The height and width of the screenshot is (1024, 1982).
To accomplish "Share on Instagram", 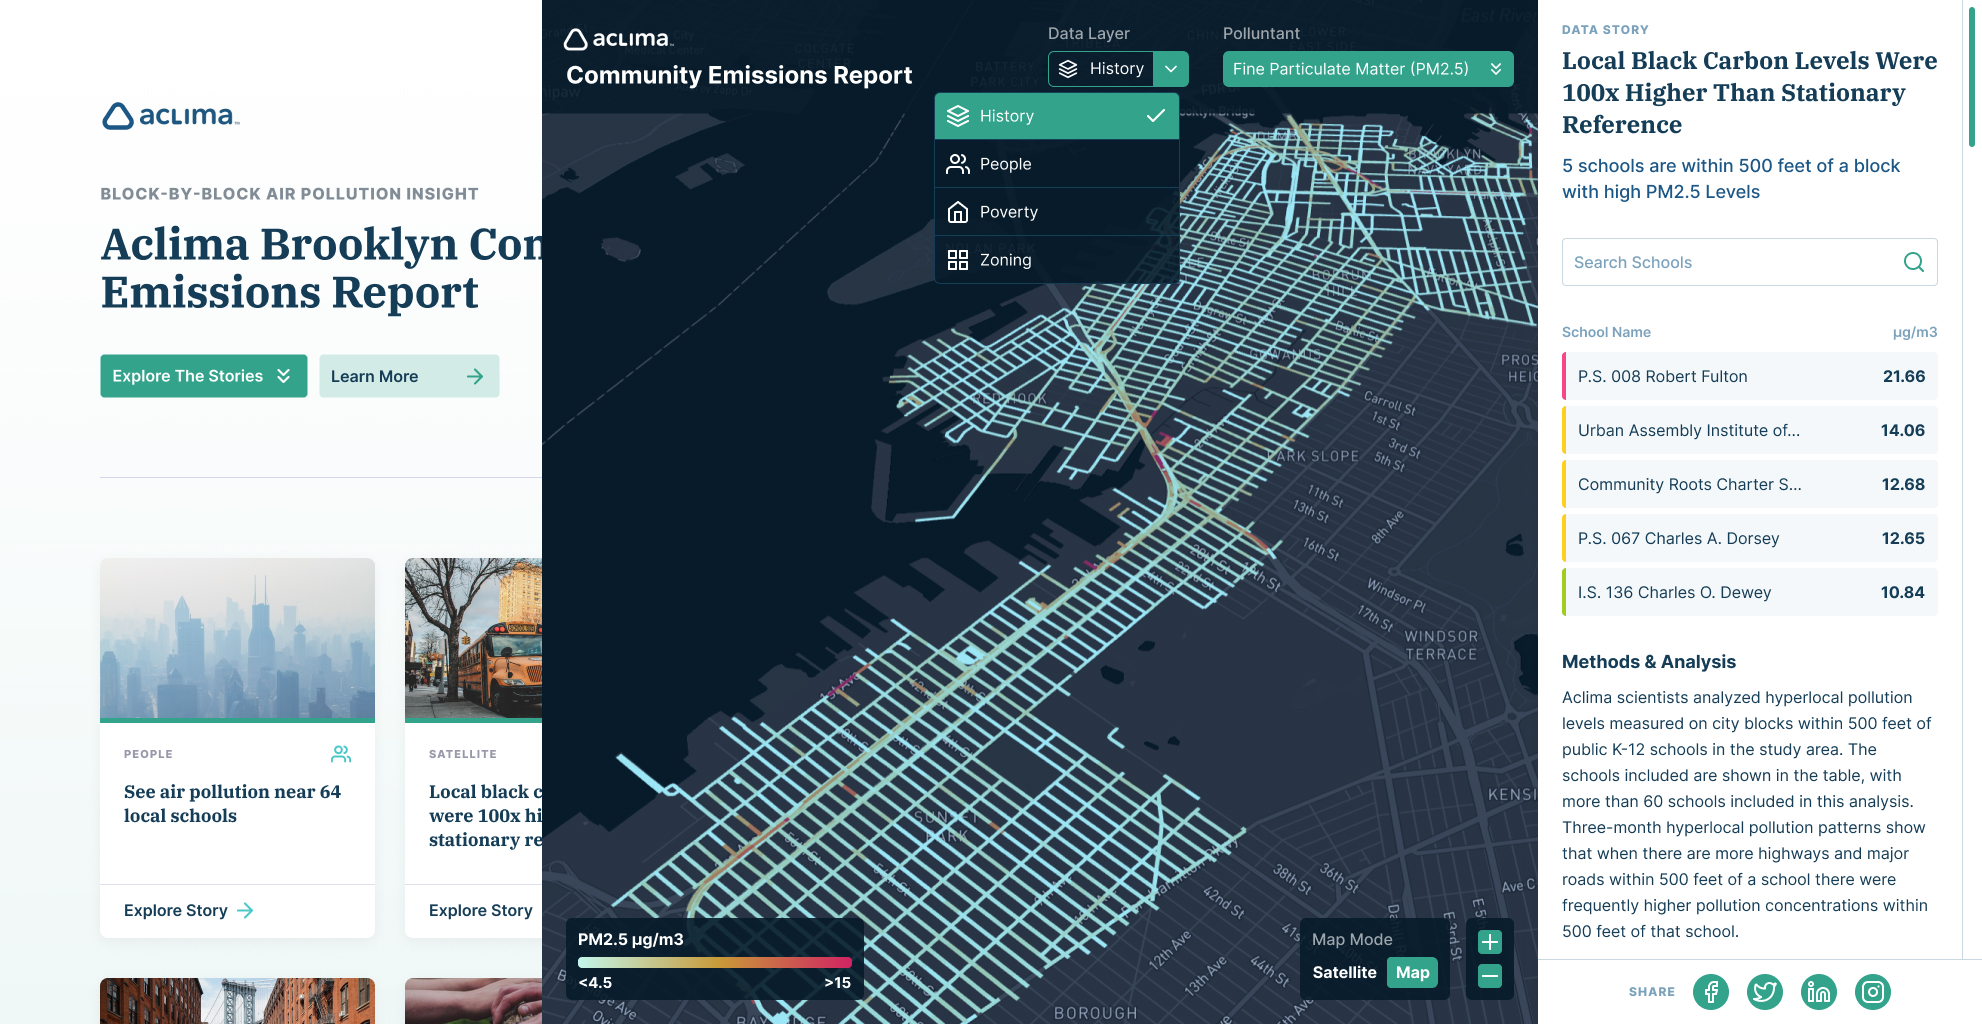I will (1873, 992).
